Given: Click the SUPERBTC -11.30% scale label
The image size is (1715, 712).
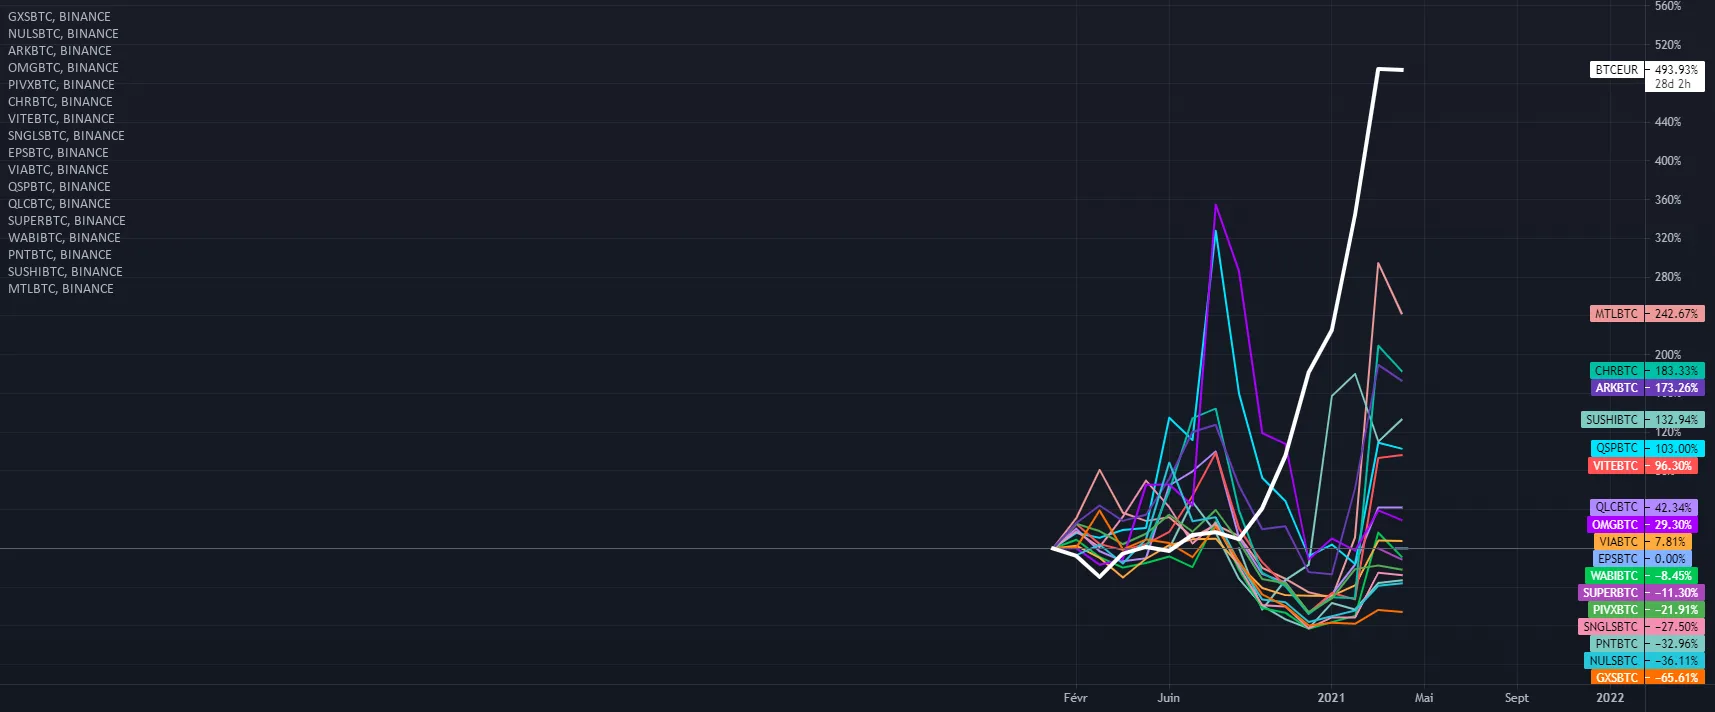Looking at the screenshot, I should (1640, 593).
